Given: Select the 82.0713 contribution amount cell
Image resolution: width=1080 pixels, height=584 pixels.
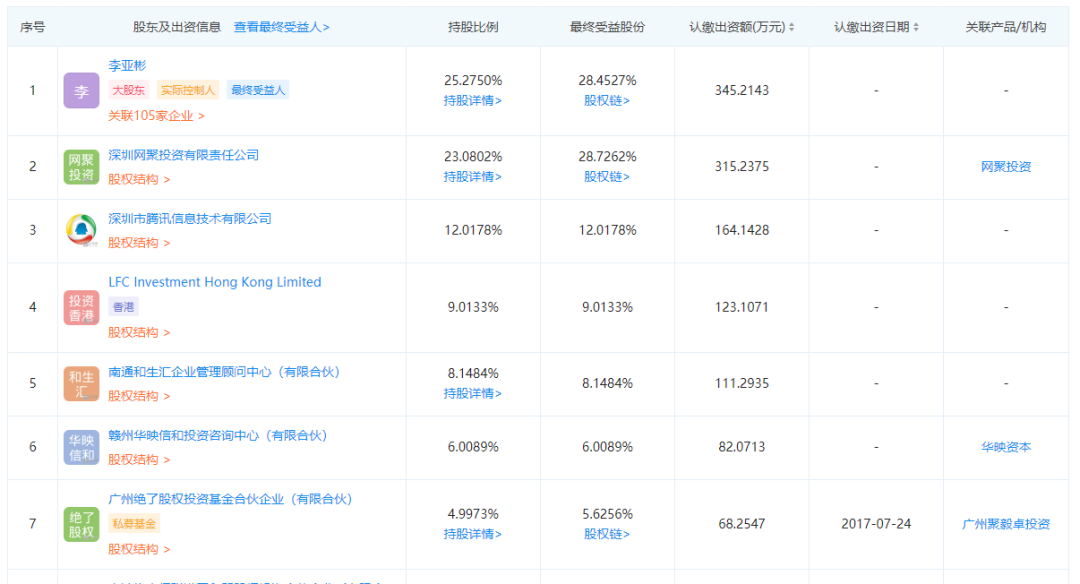Looking at the screenshot, I should [x=742, y=447].
